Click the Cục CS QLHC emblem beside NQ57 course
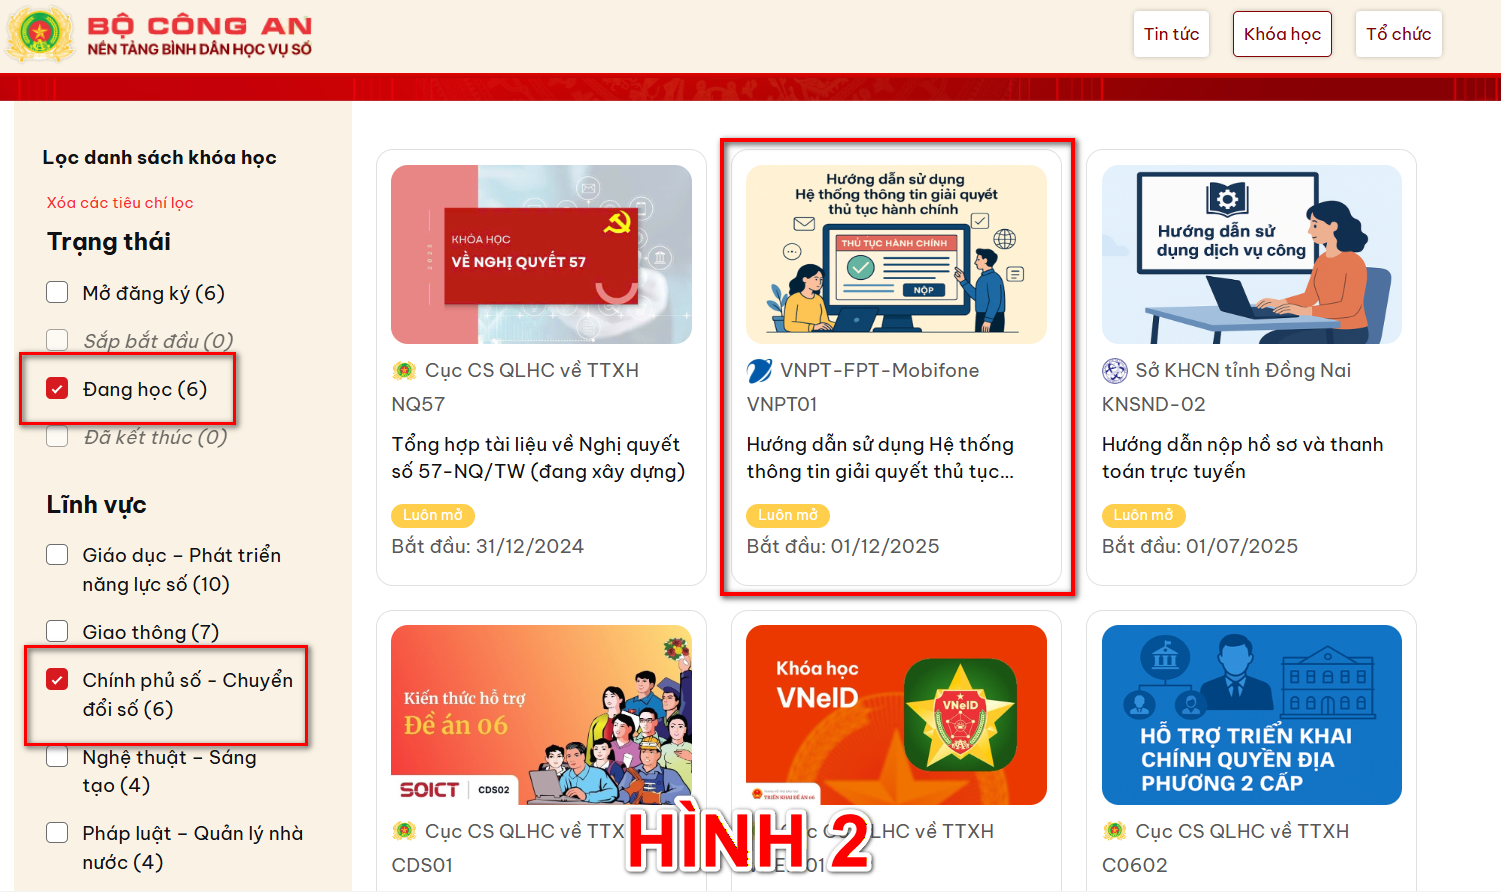 pos(404,371)
